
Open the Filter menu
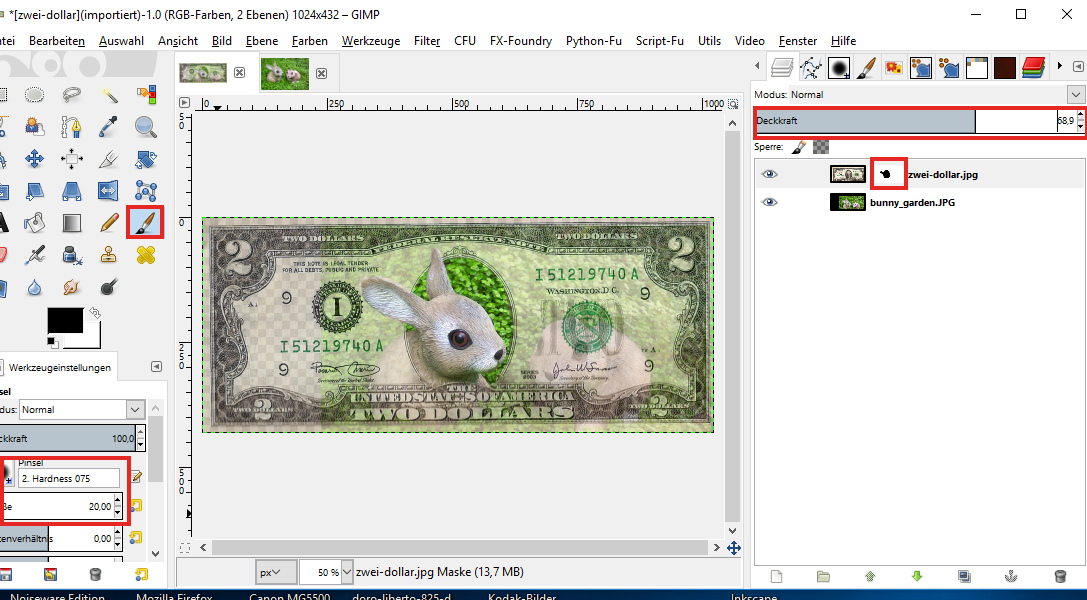point(427,41)
